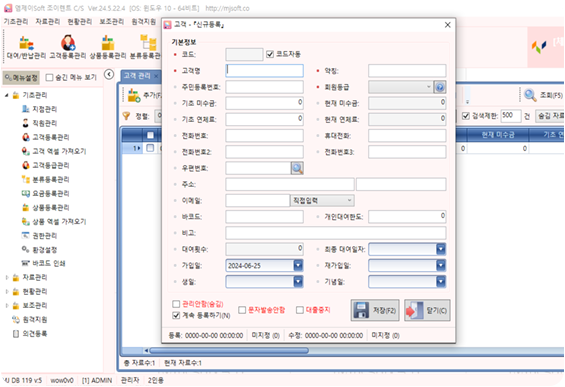Click the 조회(F5) magnifier icon

[530, 95]
